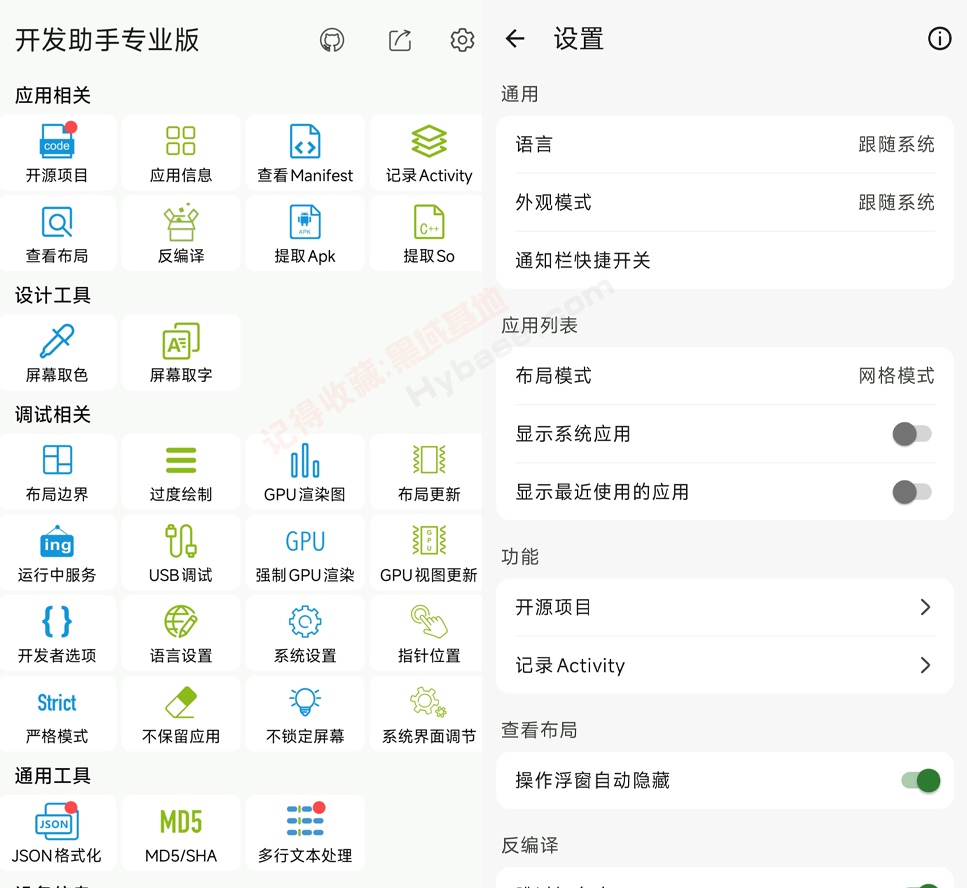The image size is (967, 888).
Task: Tap the 不保留应用 tile
Action: (x=181, y=714)
